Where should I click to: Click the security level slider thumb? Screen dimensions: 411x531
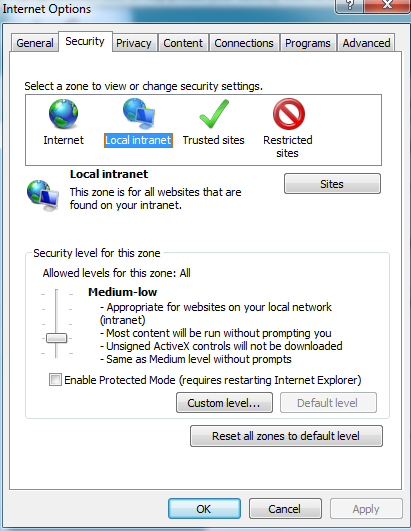[x=57, y=338]
